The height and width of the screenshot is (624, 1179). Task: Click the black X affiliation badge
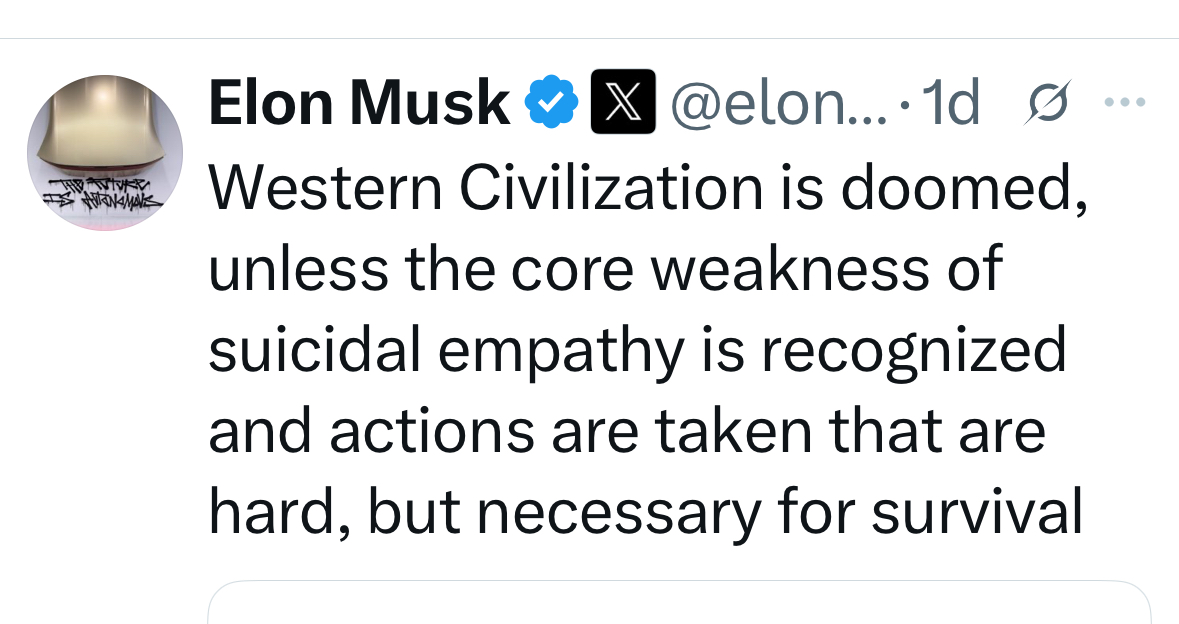pyautogui.click(x=623, y=102)
